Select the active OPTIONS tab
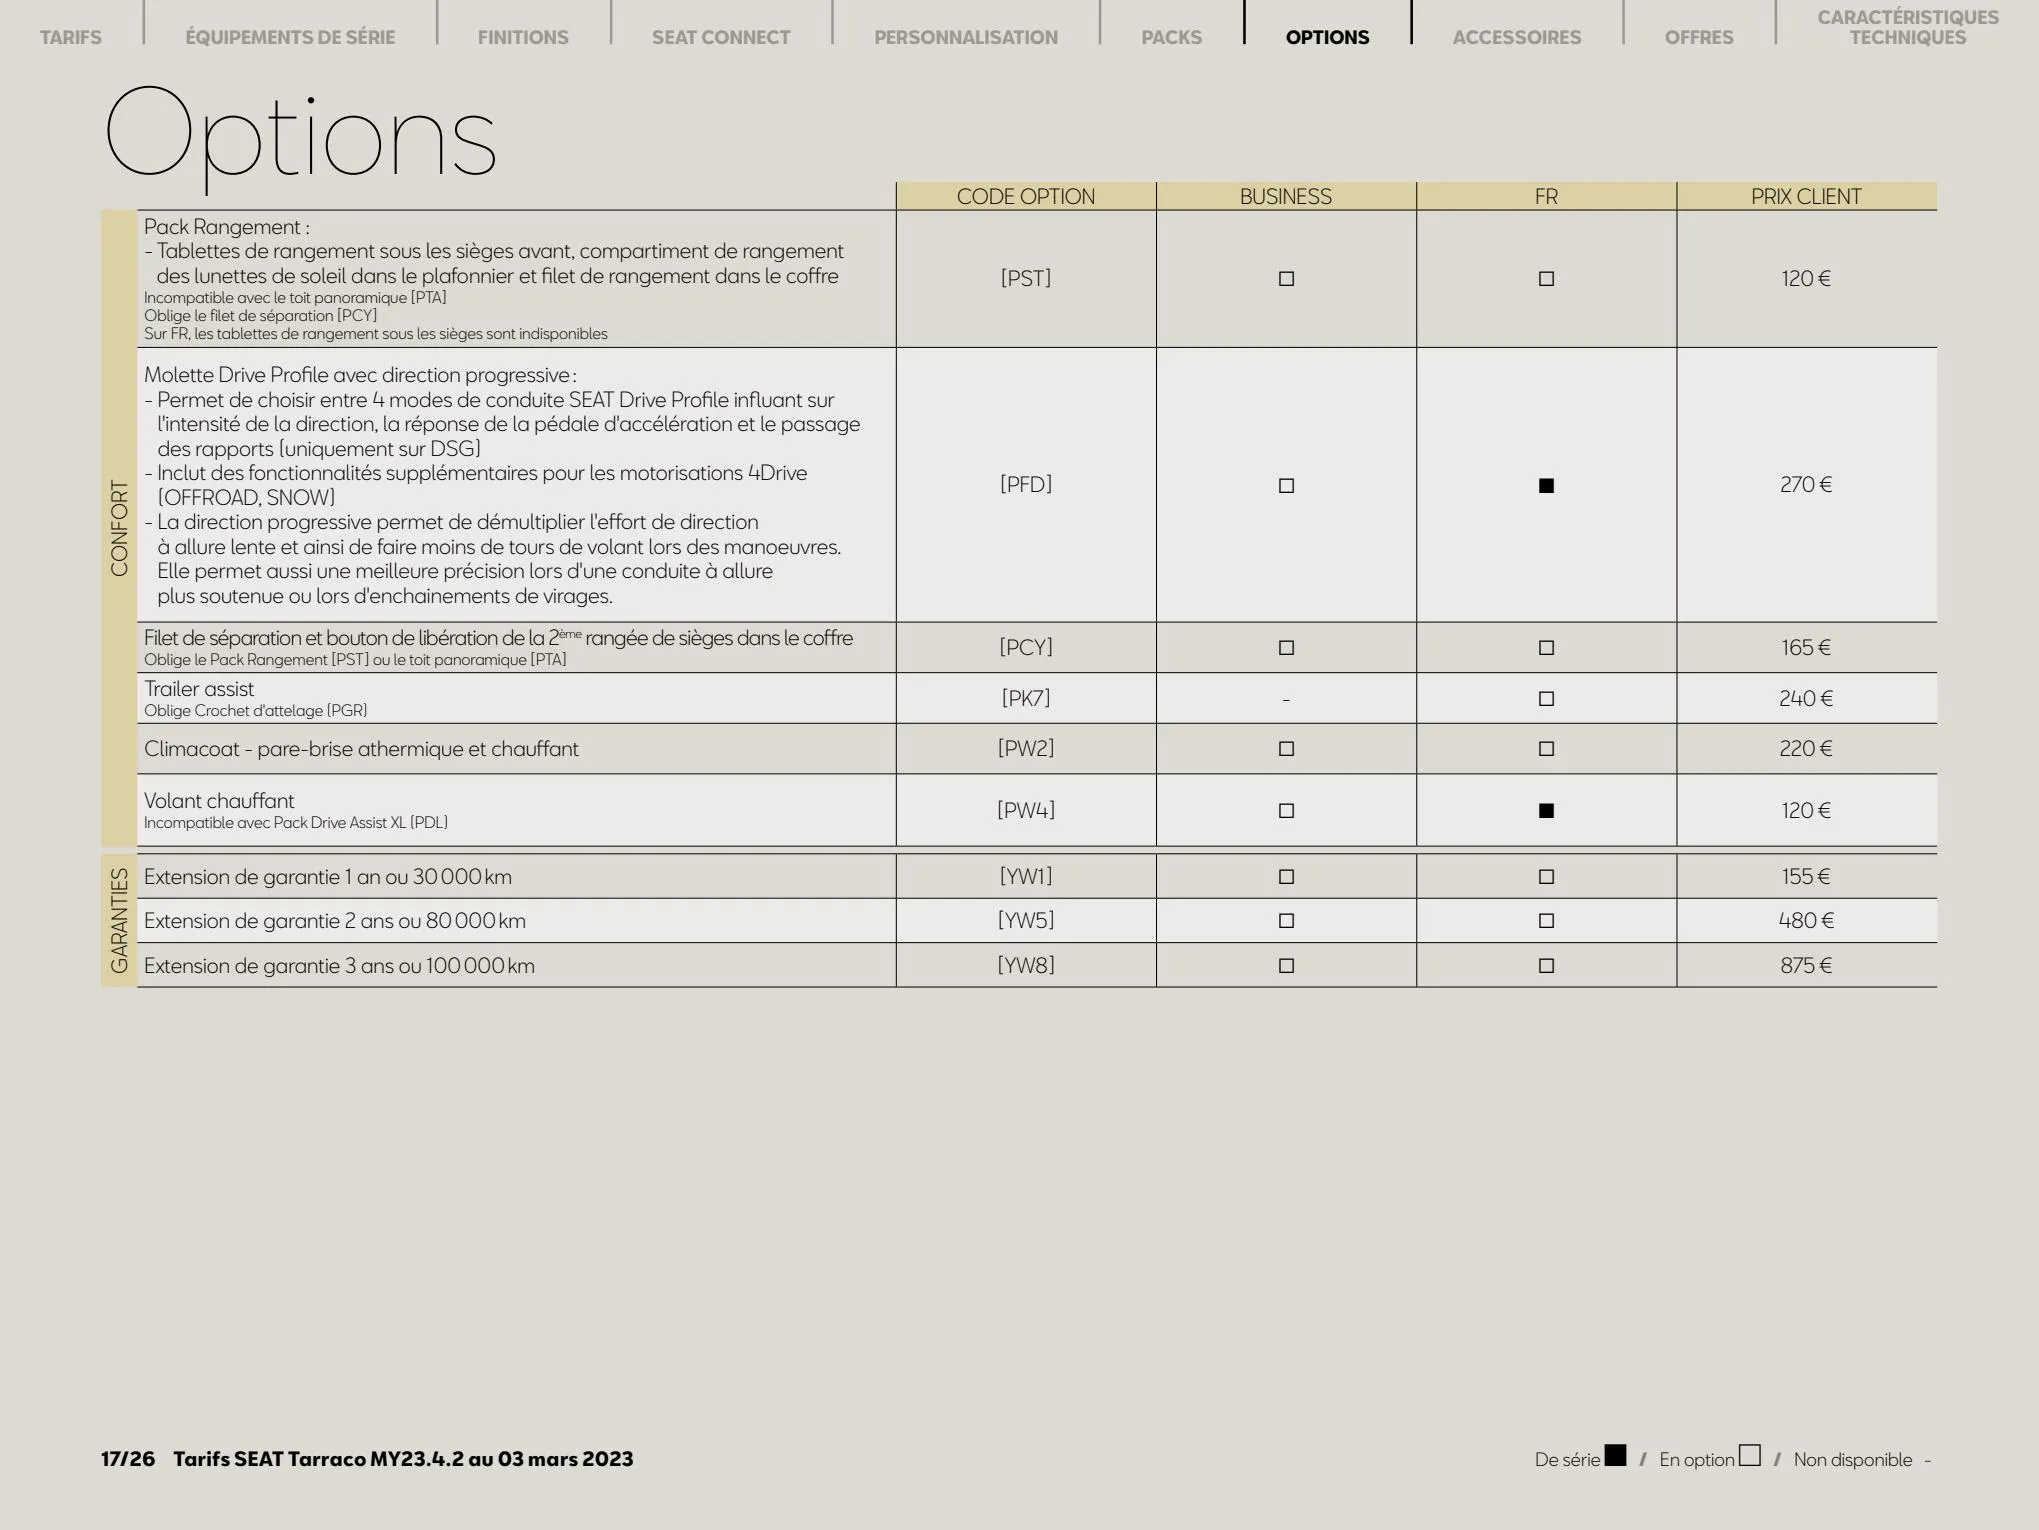The width and height of the screenshot is (2039, 1530). click(x=1328, y=37)
